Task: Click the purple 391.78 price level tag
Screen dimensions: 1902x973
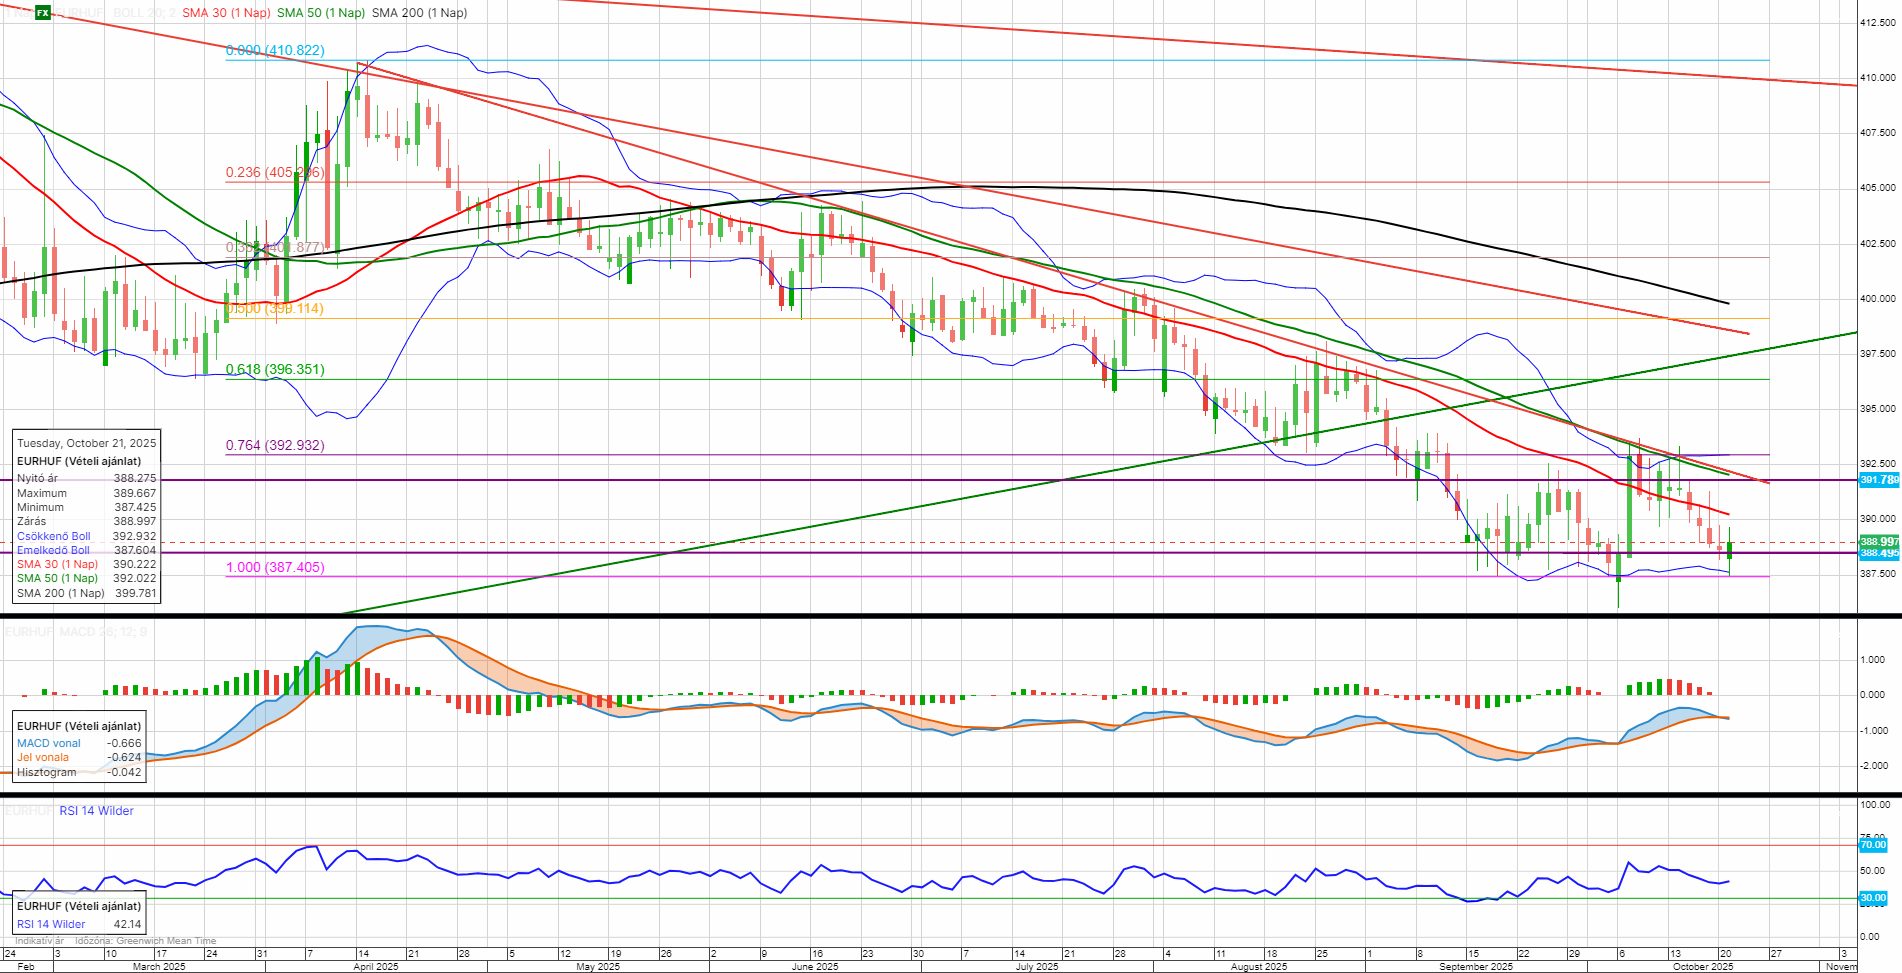Action: [1878, 481]
